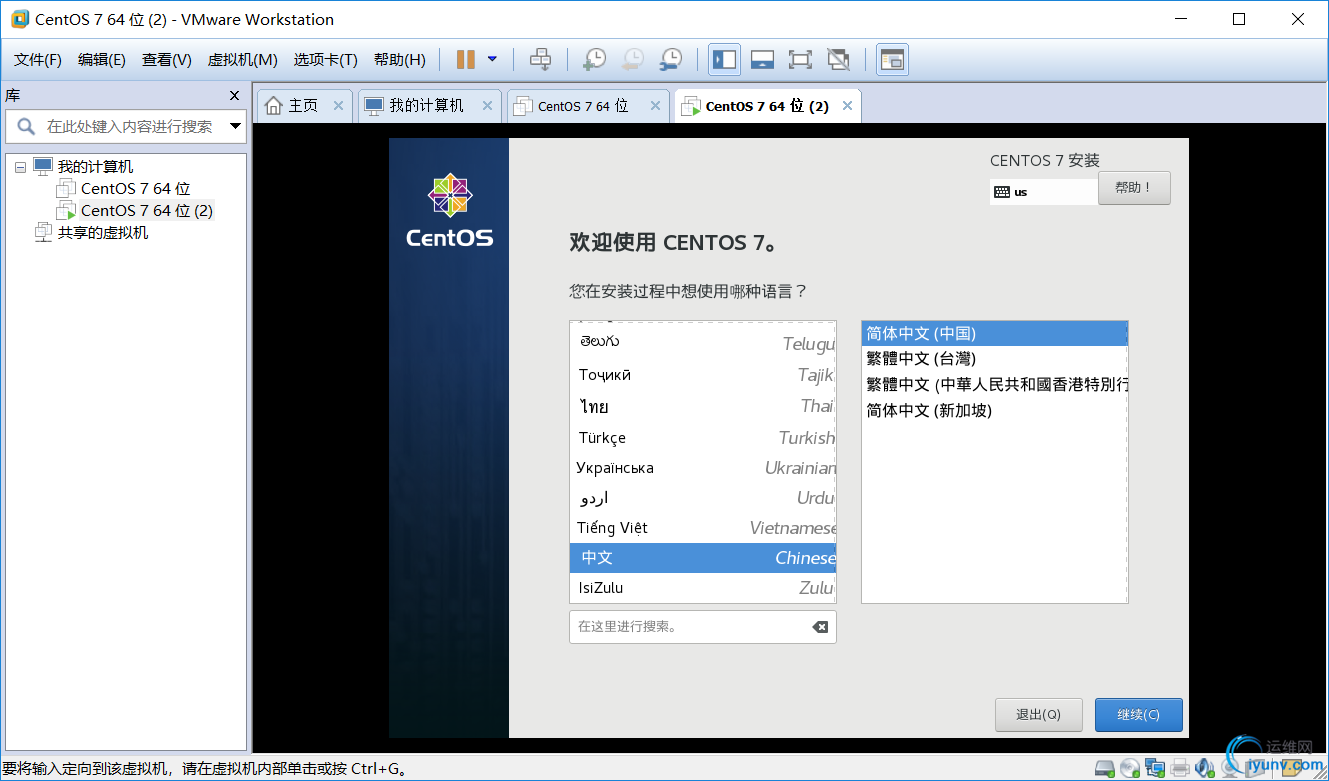Open the 编辑(E) menu
Viewport: 1329px width, 781px height.
[102, 60]
